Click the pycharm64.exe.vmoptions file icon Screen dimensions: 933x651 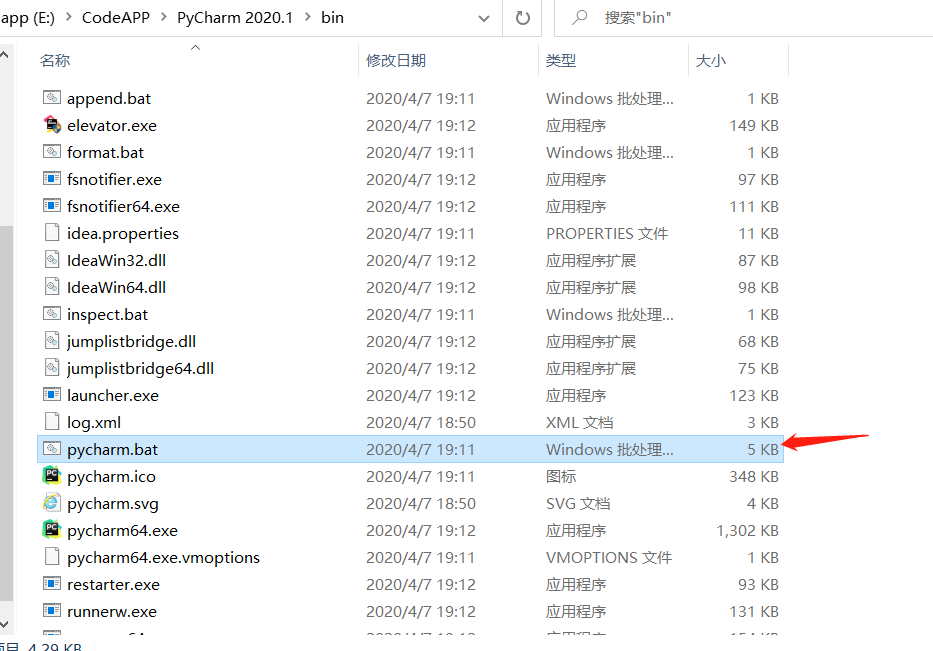(52, 556)
